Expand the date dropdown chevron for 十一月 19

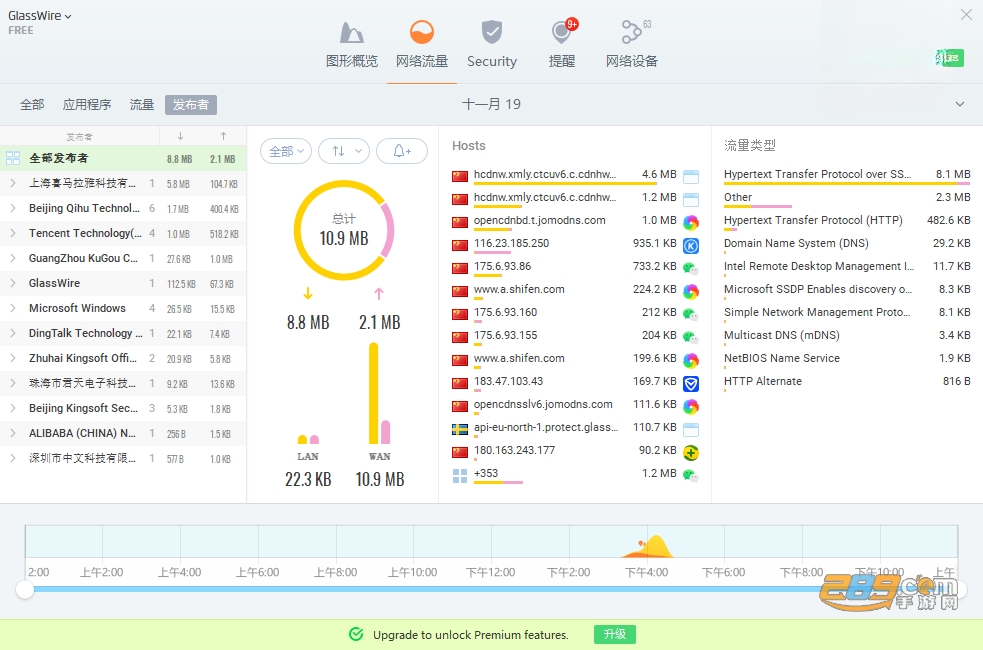click(960, 104)
